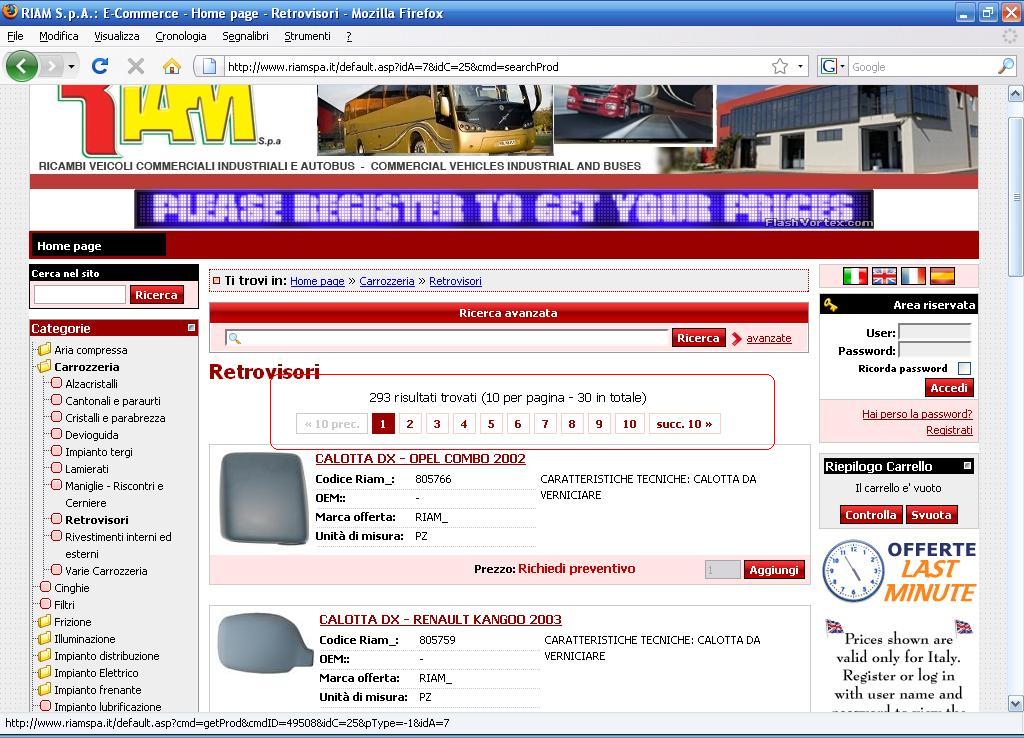Click the Opel Combo mirror cover thumbnail
This screenshot has width=1024, height=738.
point(264,498)
